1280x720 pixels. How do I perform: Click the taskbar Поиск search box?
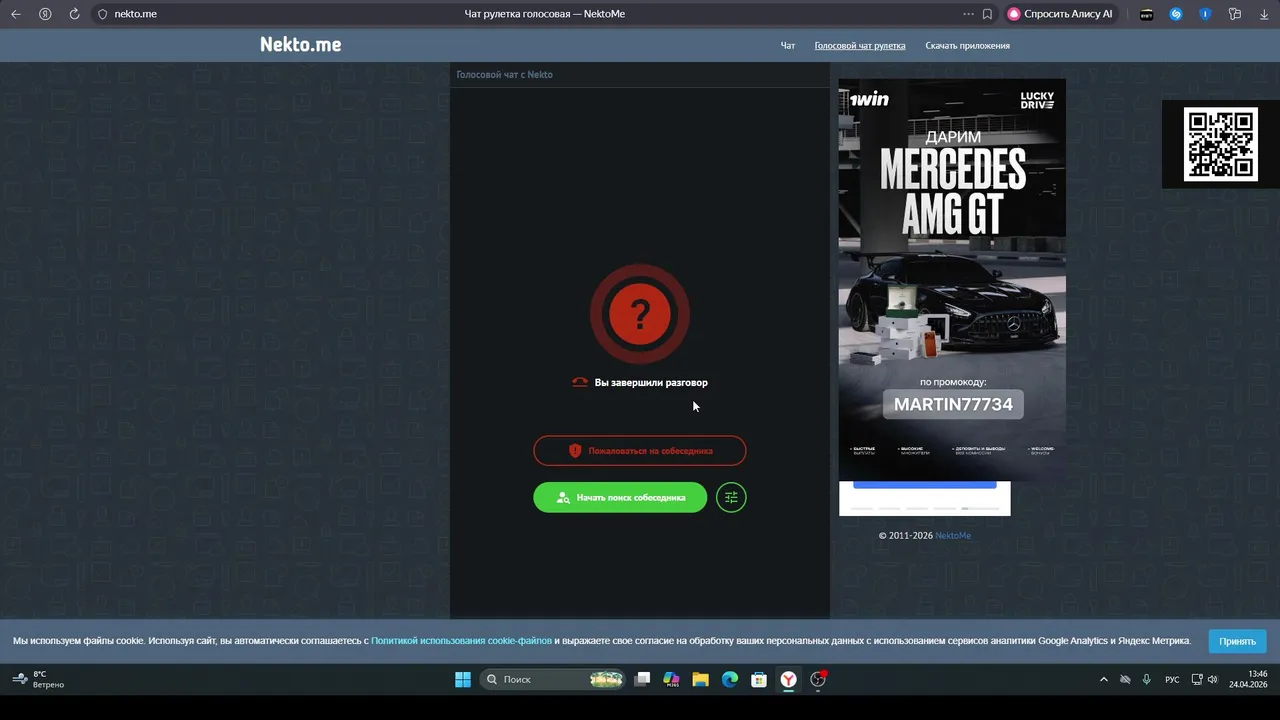pyautogui.click(x=553, y=679)
